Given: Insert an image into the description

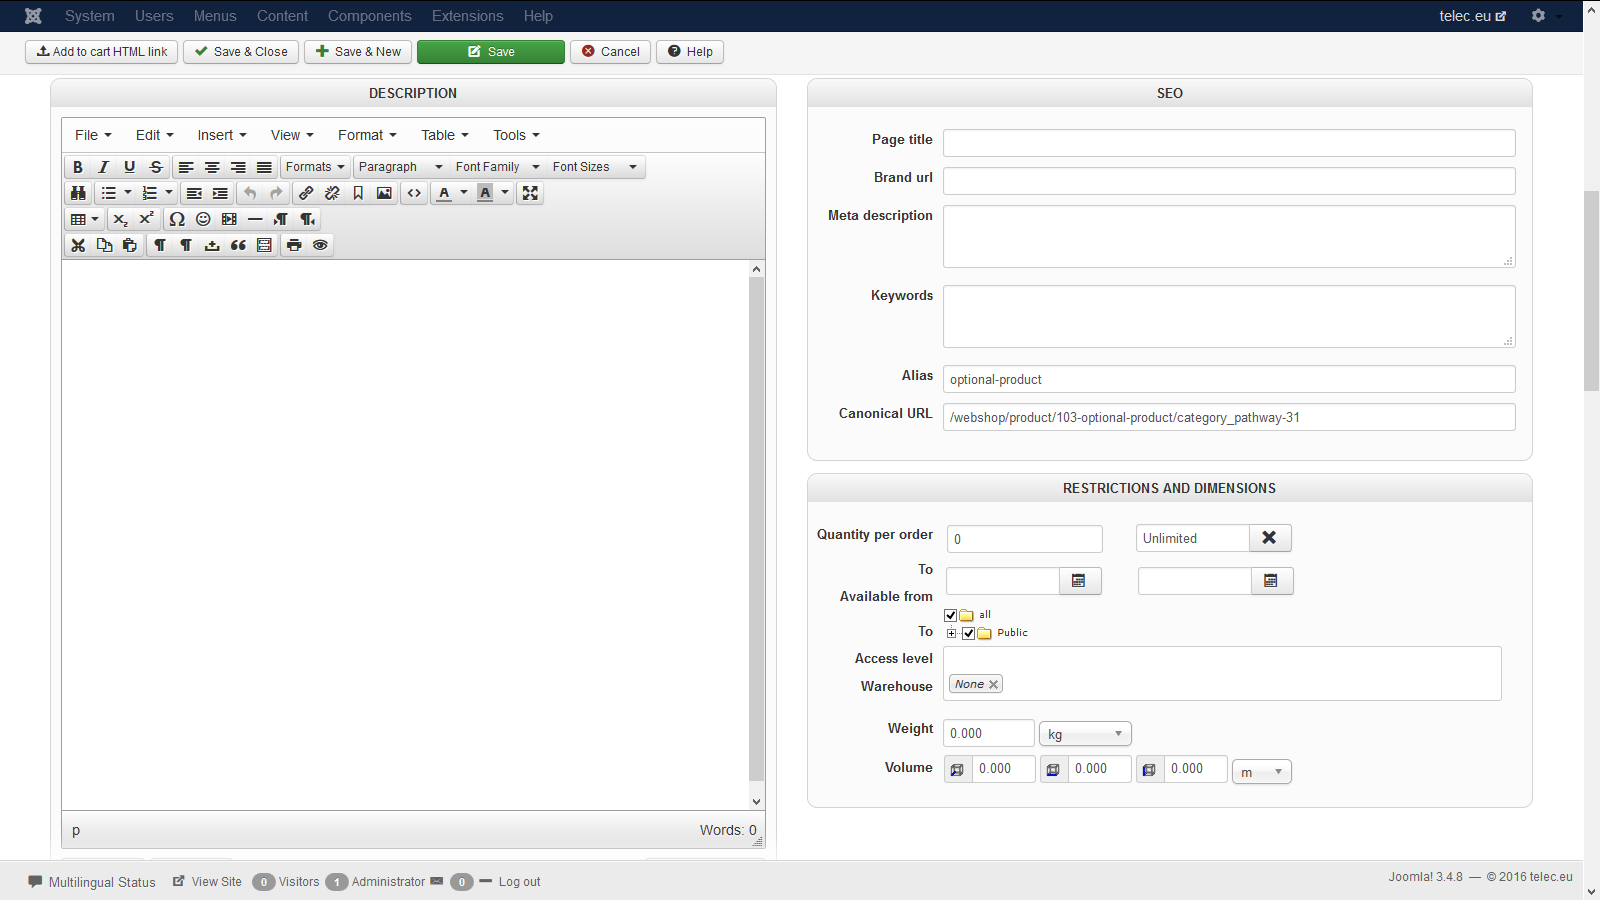Looking at the screenshot, I should coord(384,193).
